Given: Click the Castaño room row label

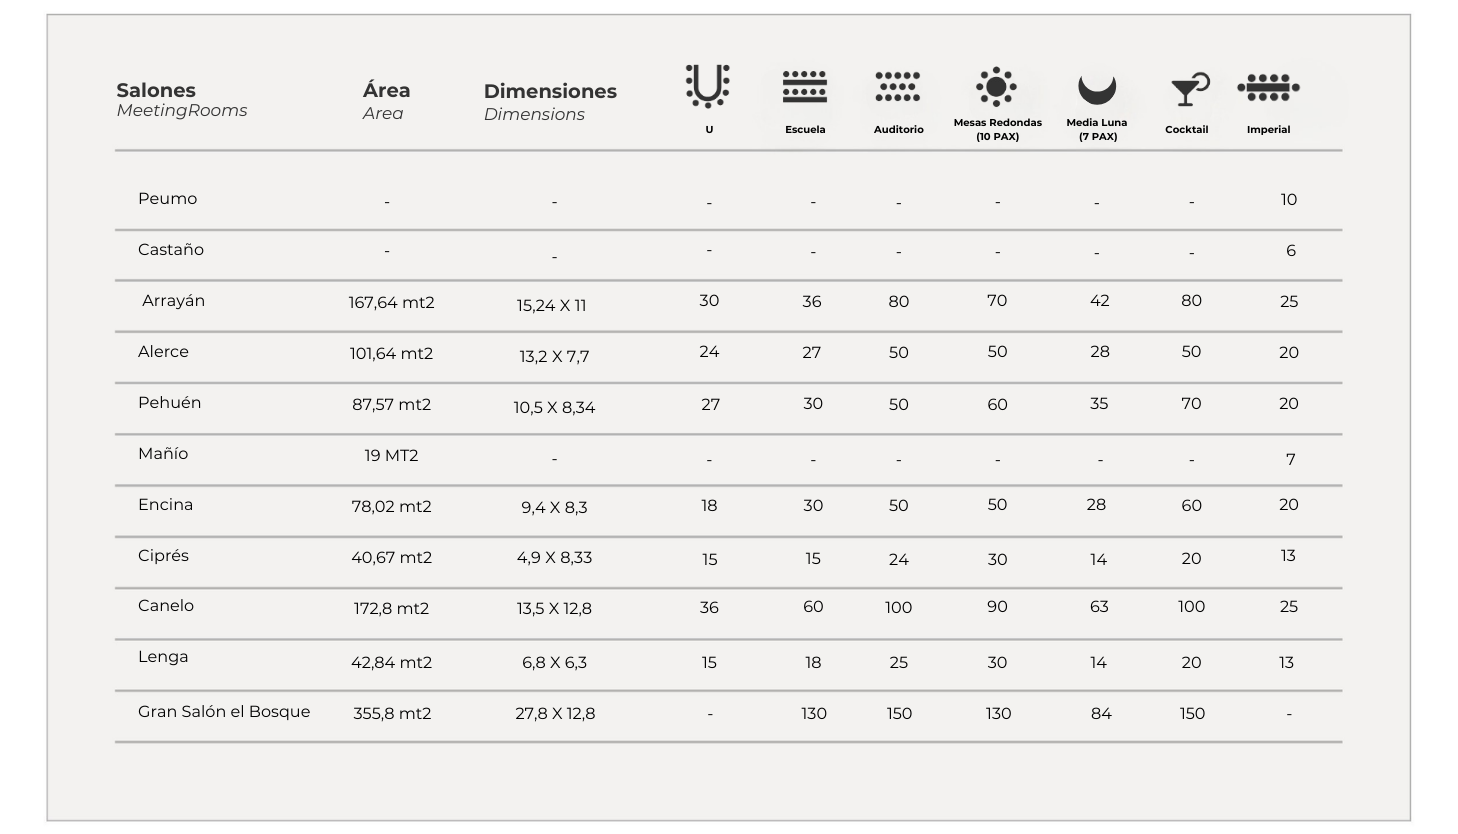Looking at the screenshot, I should (171, 249).
